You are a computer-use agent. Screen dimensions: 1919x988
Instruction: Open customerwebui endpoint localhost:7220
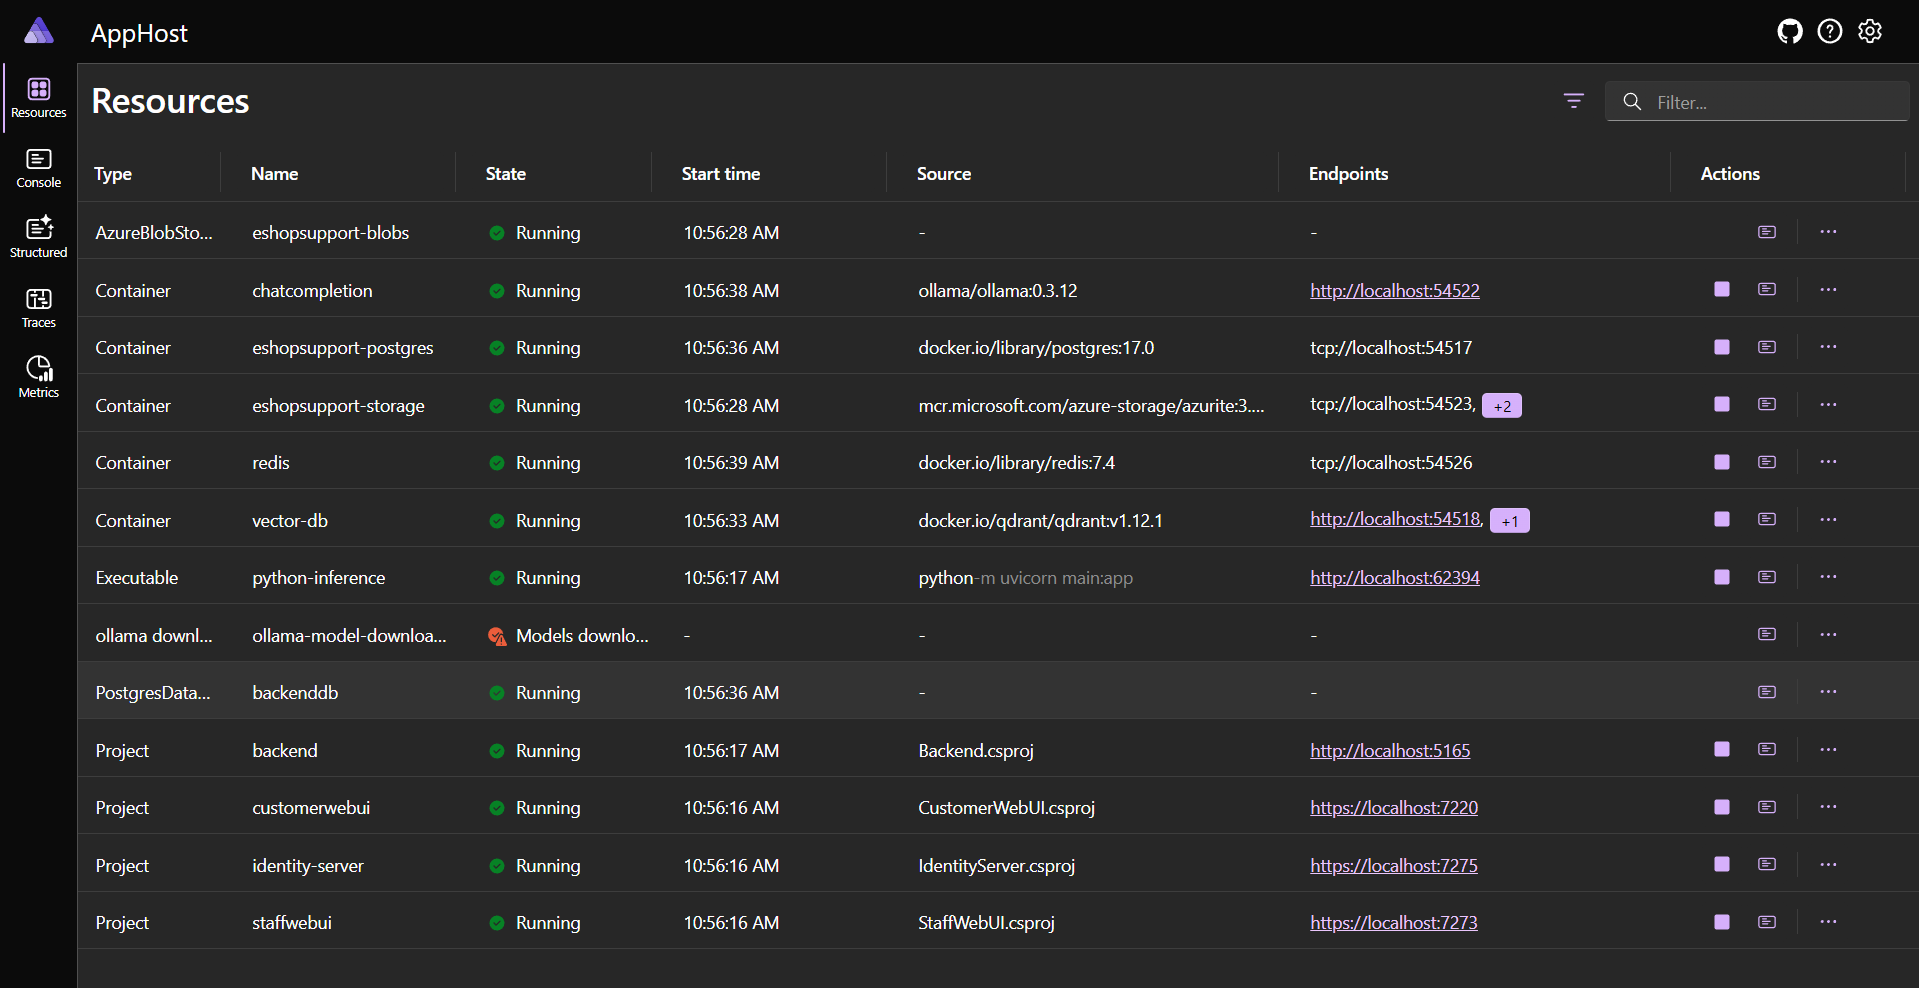click(x=1394, y=808)
